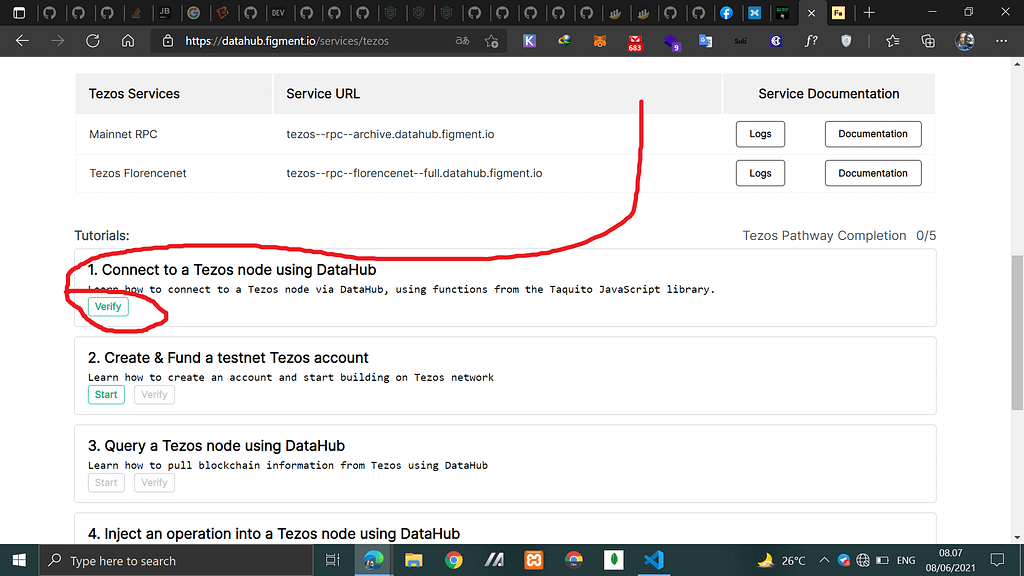This screenshot has height=576, width=1024.
Task: Select the tezos--rpc--archive.datahub.figment.io URL text
Action: pos(390,134)
